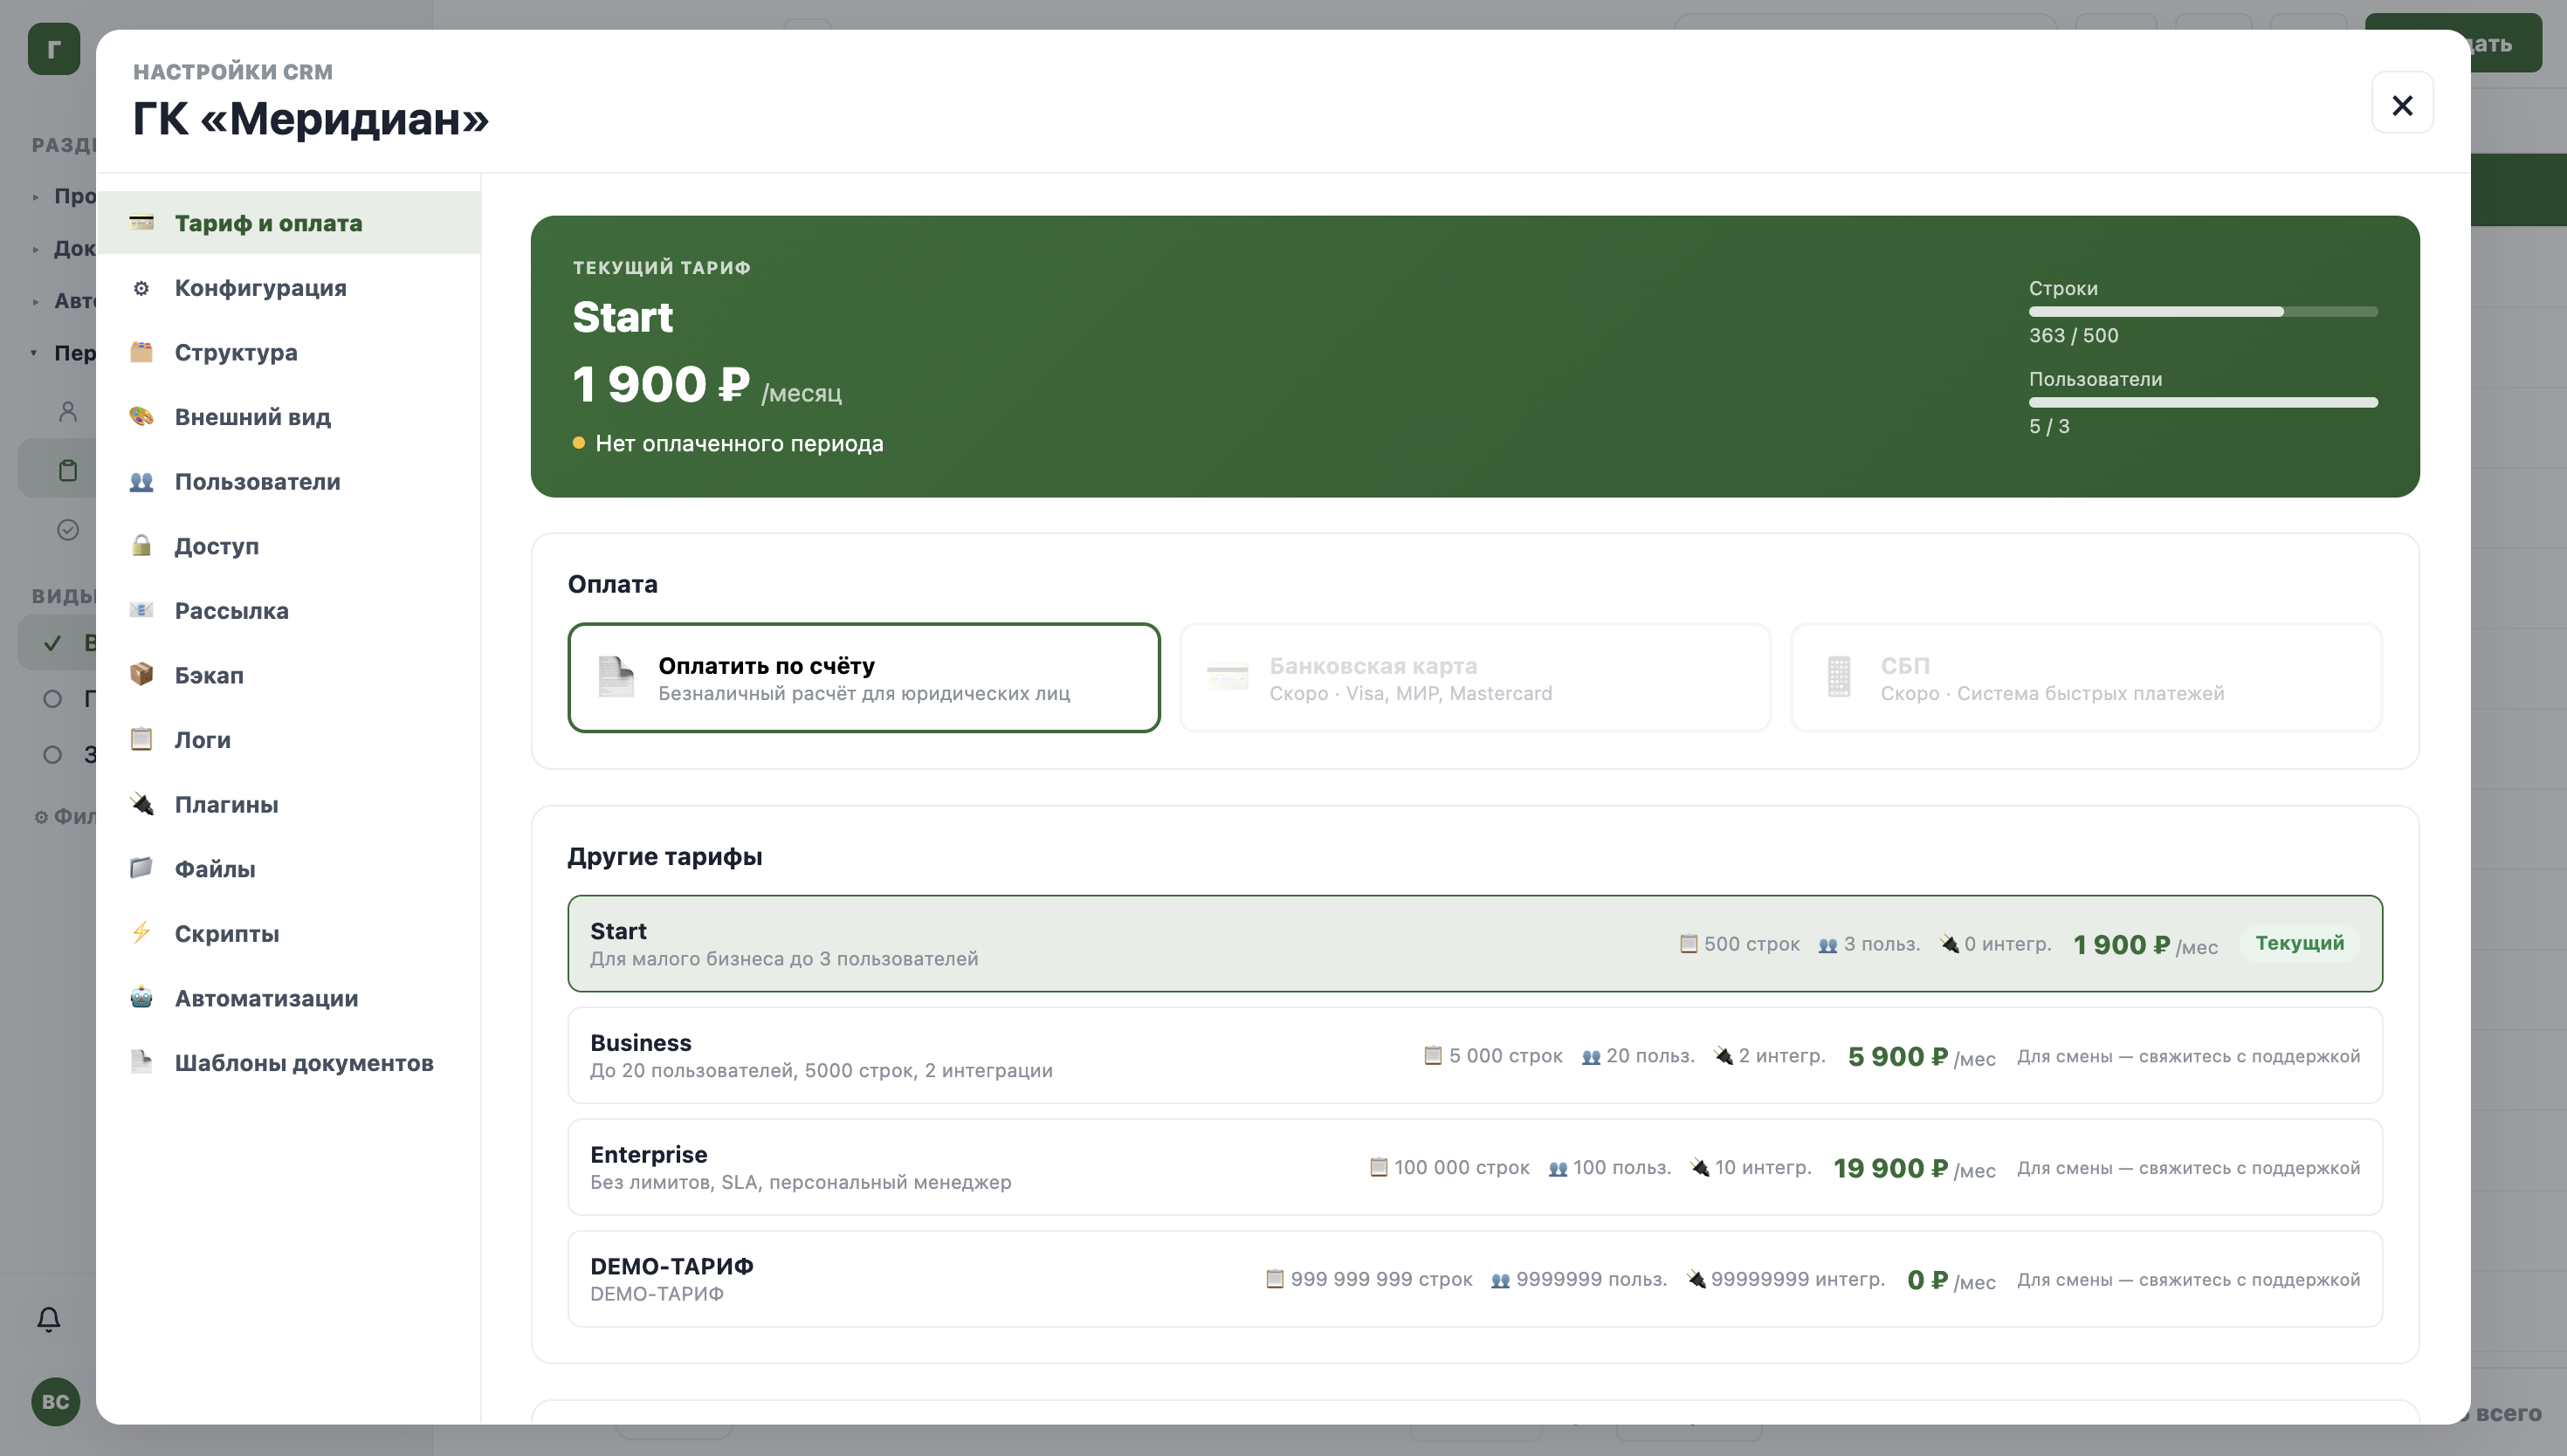Select Банковская карта payment option
Viewport: 2567px width, 1456px height.
click(1475, 678)
